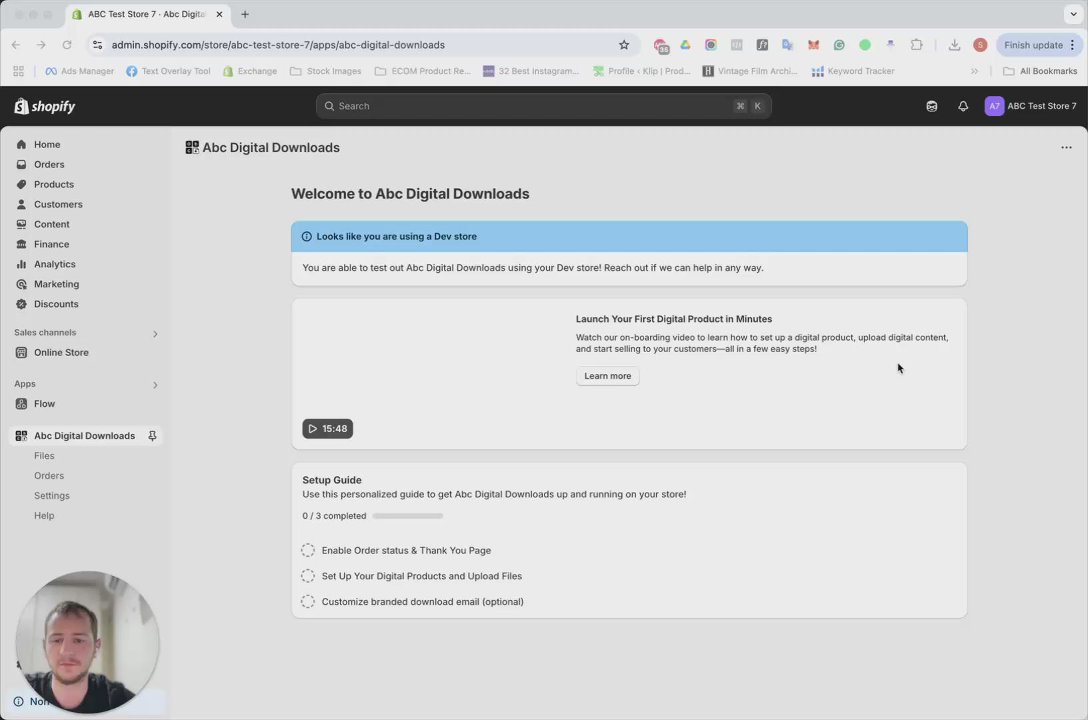Open the Flow app icon

coord(22,404)
